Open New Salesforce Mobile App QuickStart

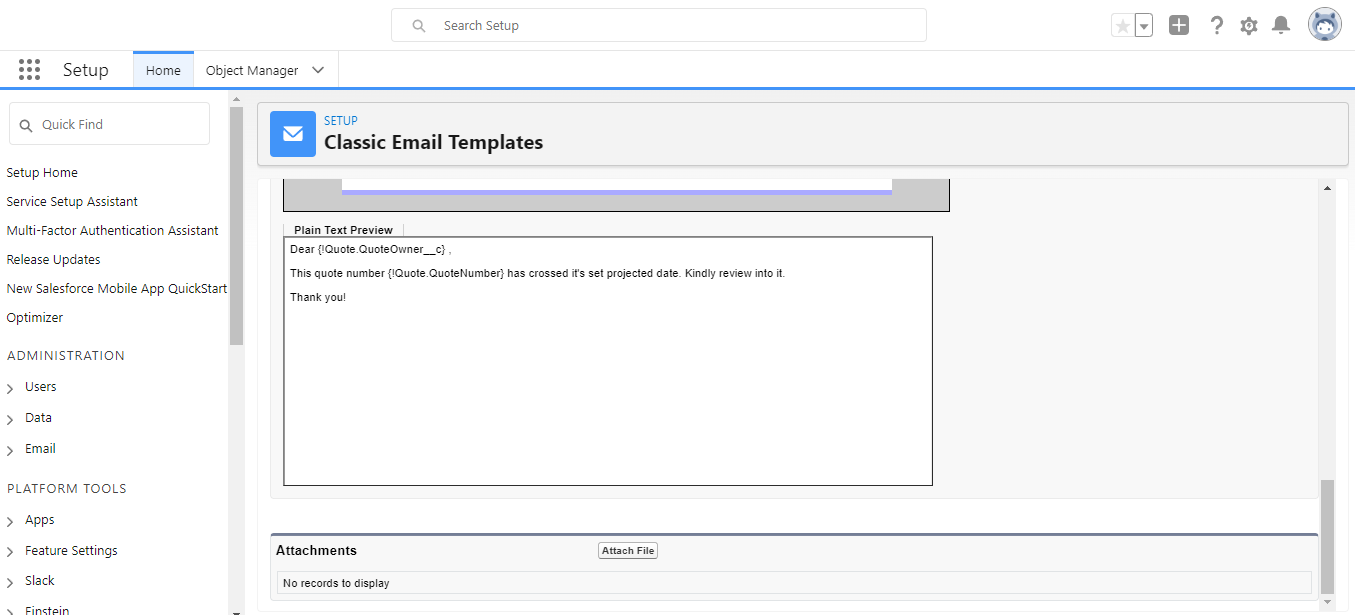(x=116, y=289)
